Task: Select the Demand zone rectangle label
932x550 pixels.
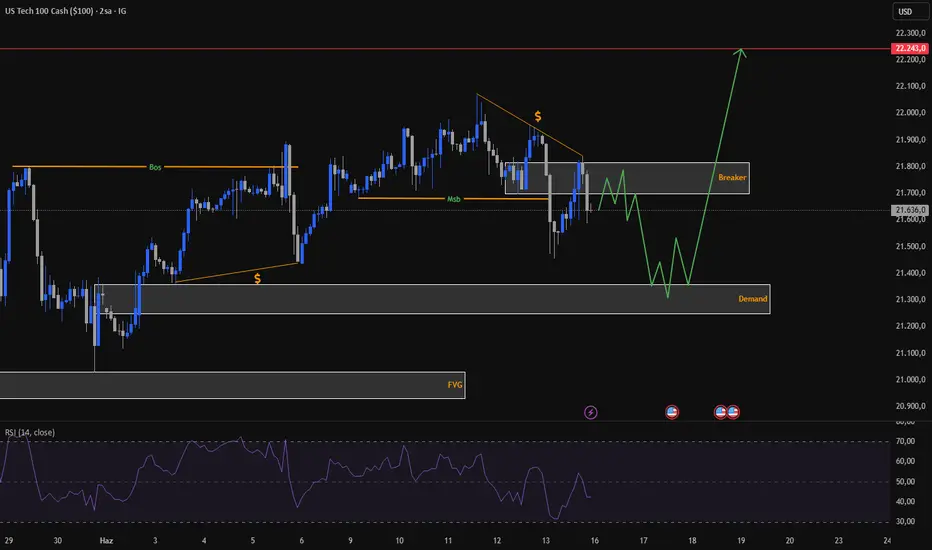Action: pos(752,298)
